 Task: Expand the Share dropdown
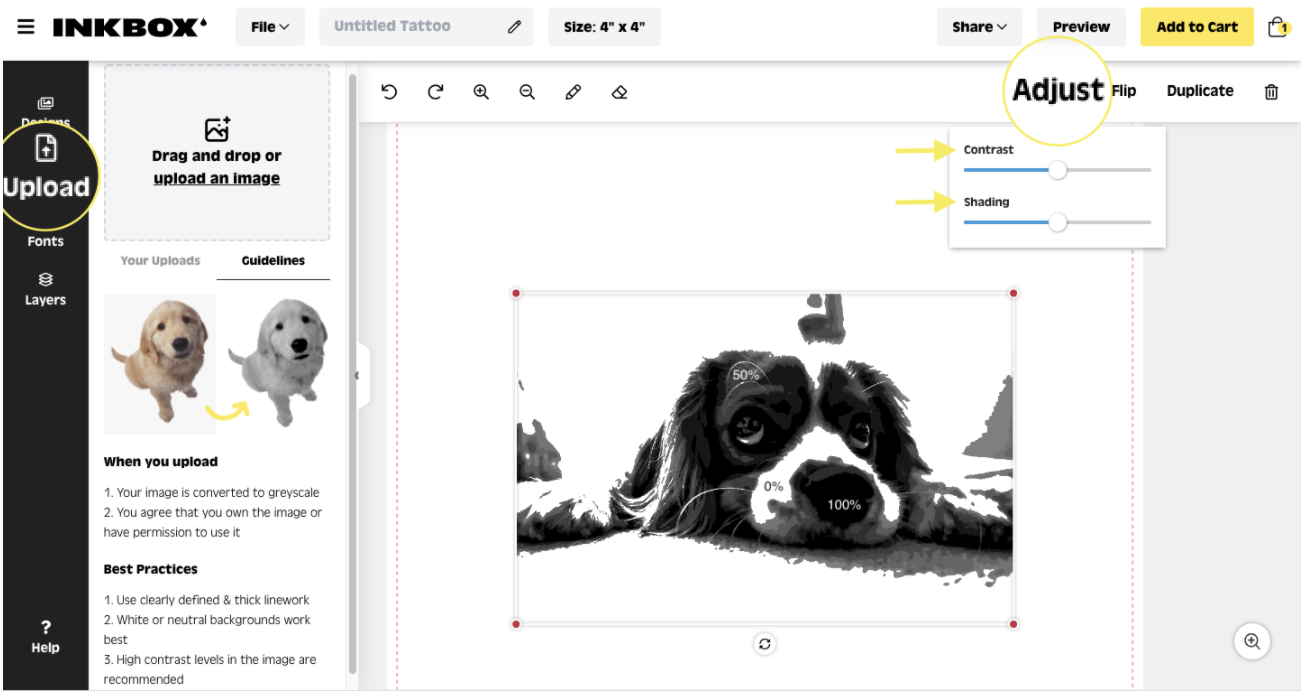coord(979,27)
